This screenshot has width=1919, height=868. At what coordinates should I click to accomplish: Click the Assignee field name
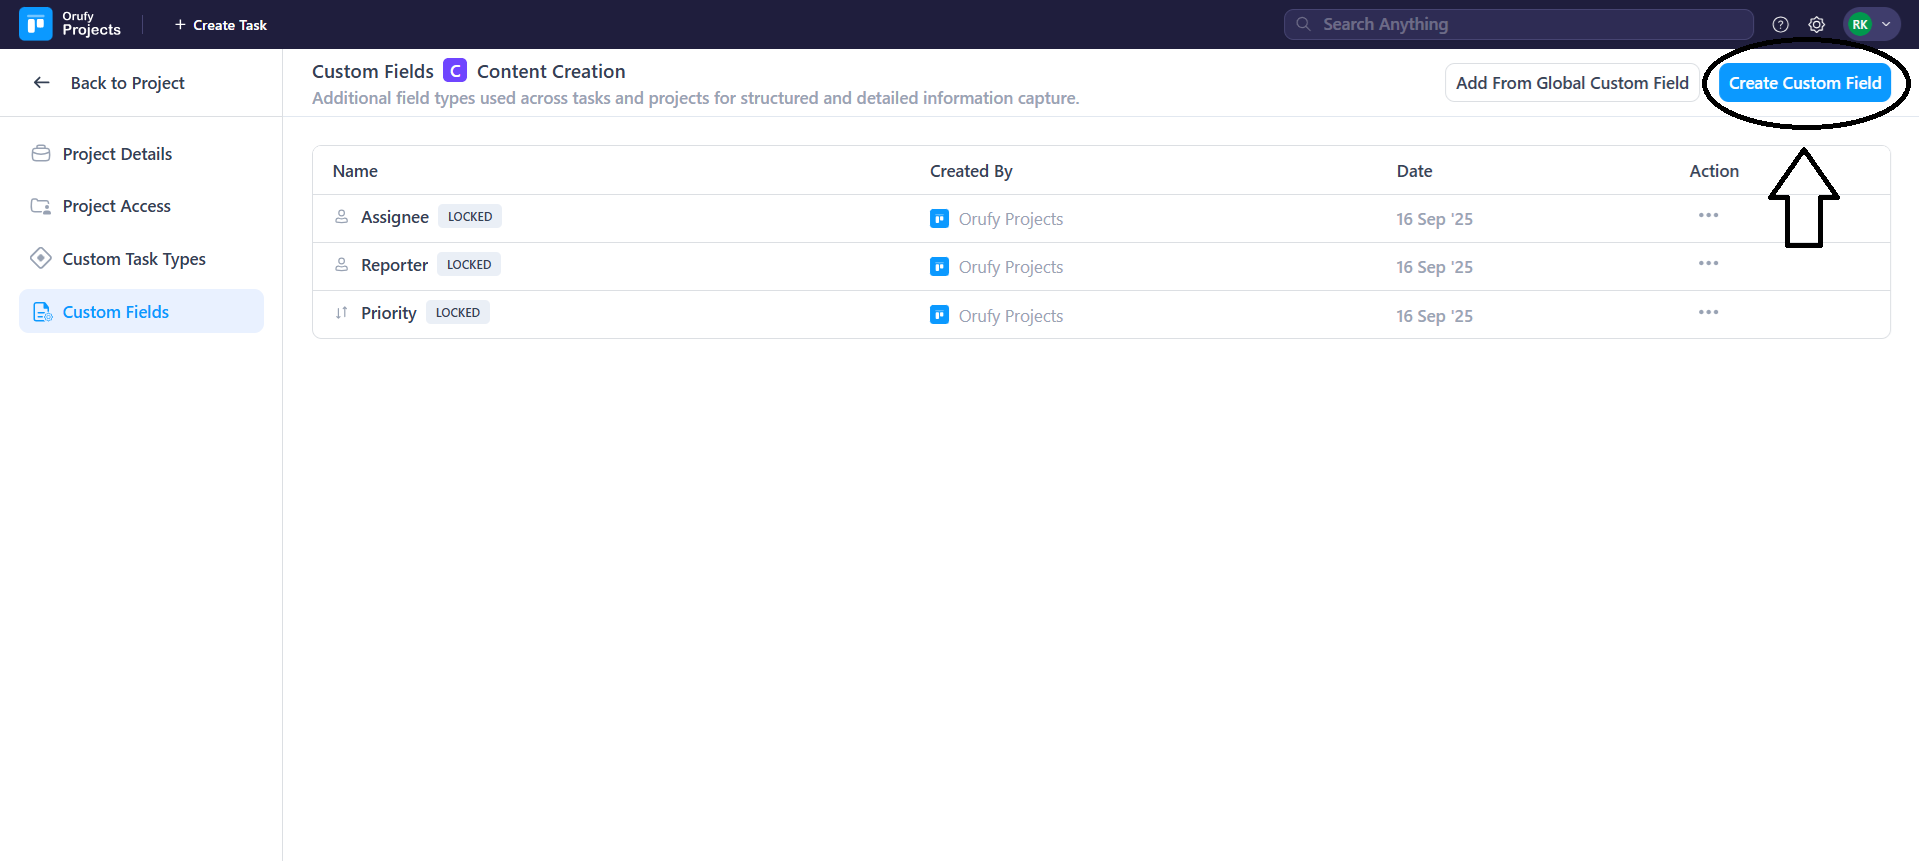pyautogui.click(x=394, y=217)
